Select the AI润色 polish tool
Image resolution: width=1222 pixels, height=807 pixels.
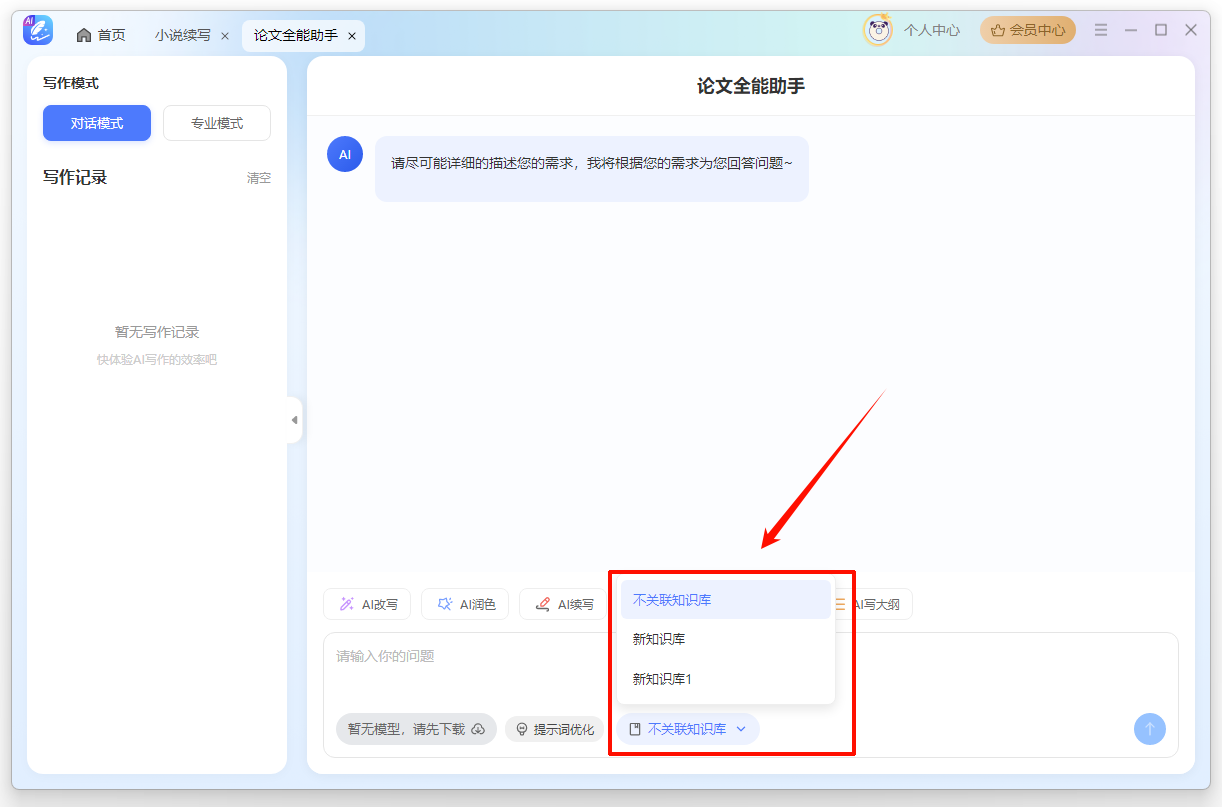click(x=465, y=604)
